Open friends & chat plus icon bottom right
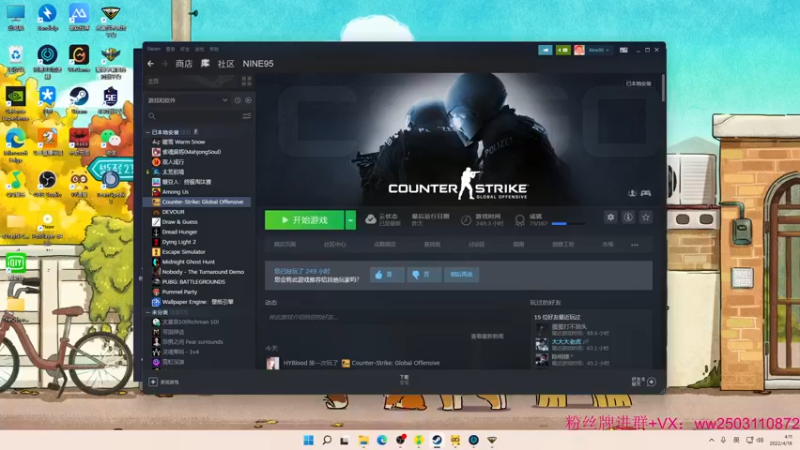 (x=652, y=382)
